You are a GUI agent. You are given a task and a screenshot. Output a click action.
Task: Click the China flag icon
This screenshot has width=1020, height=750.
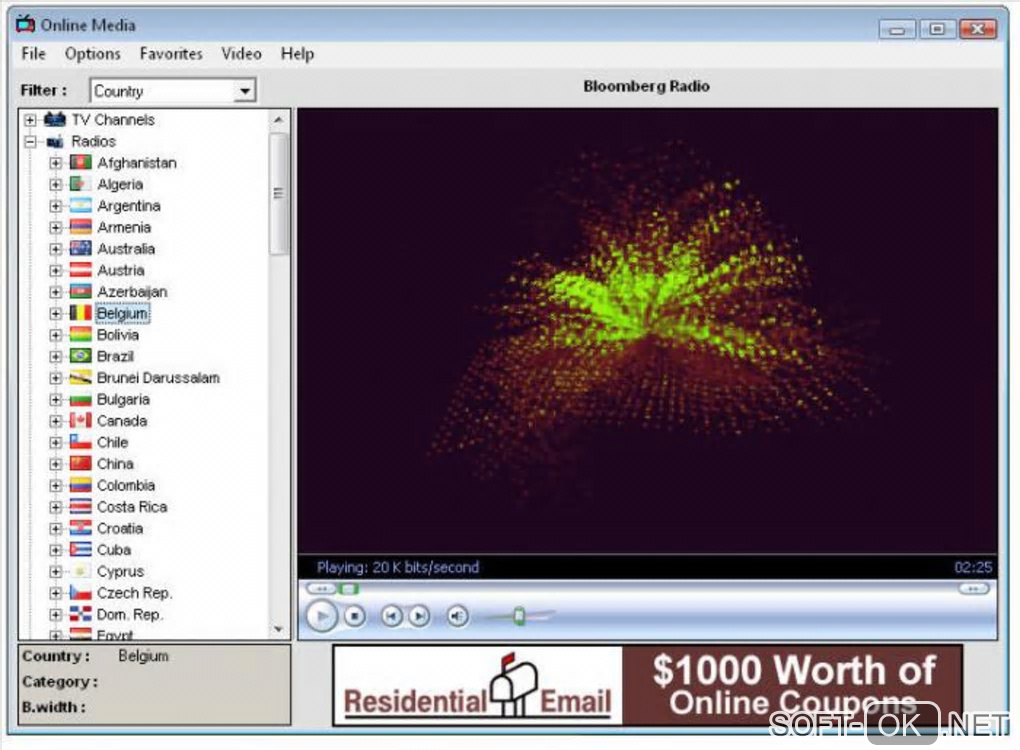pyautogui.click(x=81, y=463)
